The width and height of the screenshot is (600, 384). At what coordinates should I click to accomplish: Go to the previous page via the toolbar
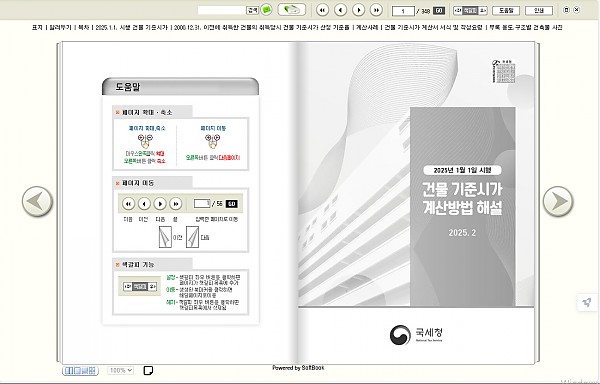coord(341,10)
